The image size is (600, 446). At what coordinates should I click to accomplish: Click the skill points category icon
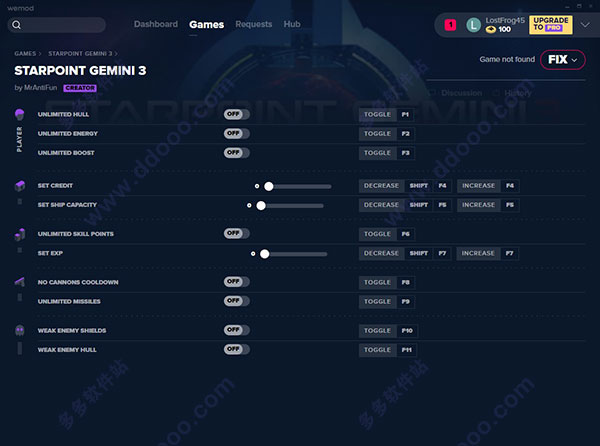[20, 234]
